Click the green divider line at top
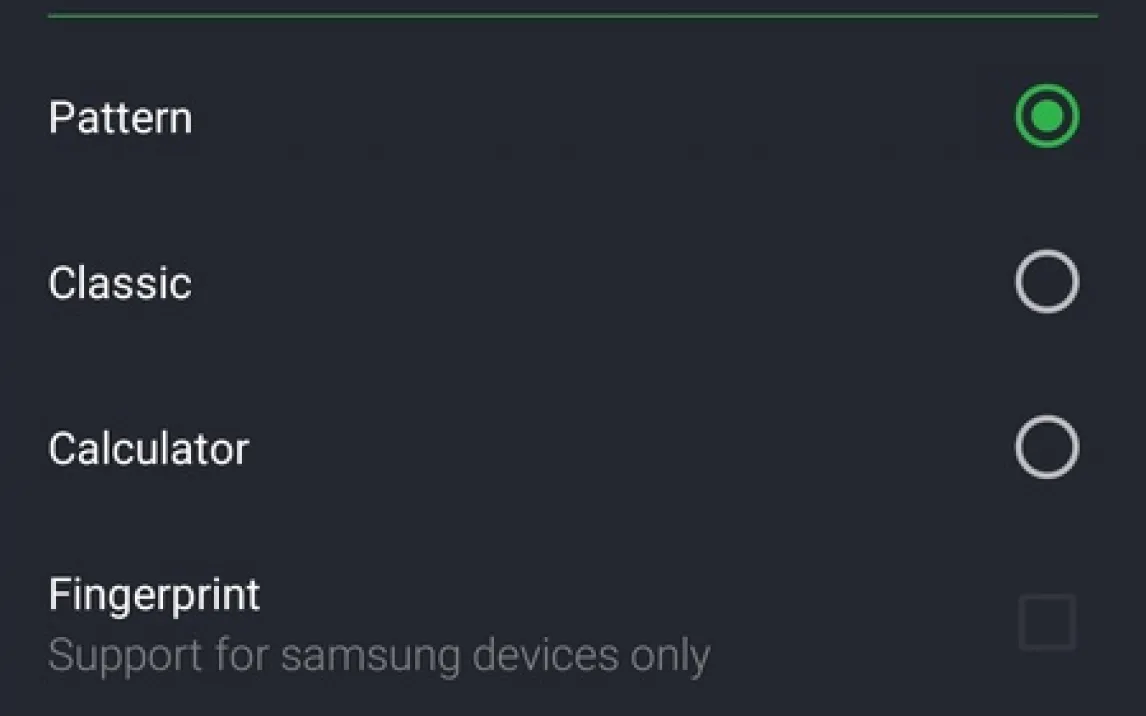The image size is (1146, 716). click(572, 16)
